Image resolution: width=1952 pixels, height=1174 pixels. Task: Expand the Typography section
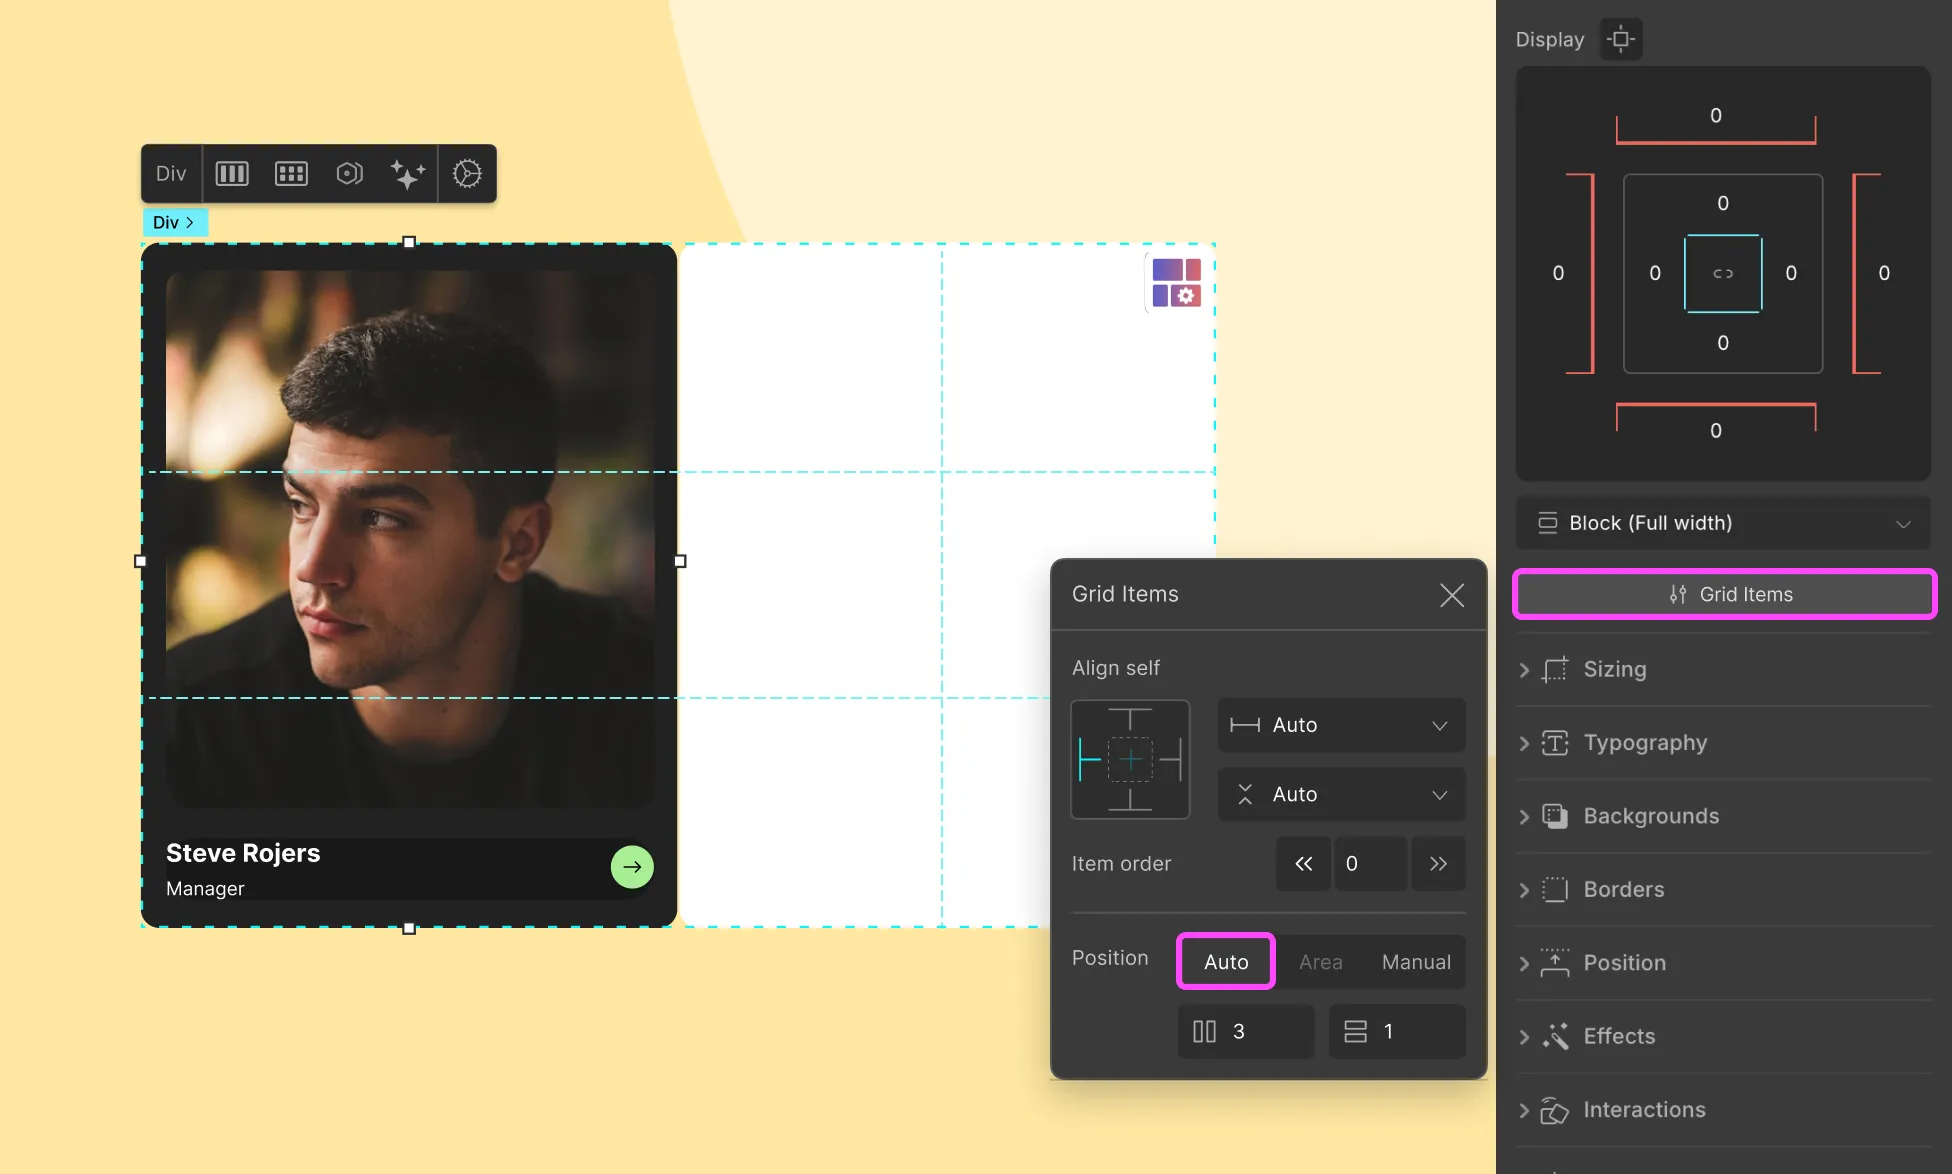(x=1723, y=743)
